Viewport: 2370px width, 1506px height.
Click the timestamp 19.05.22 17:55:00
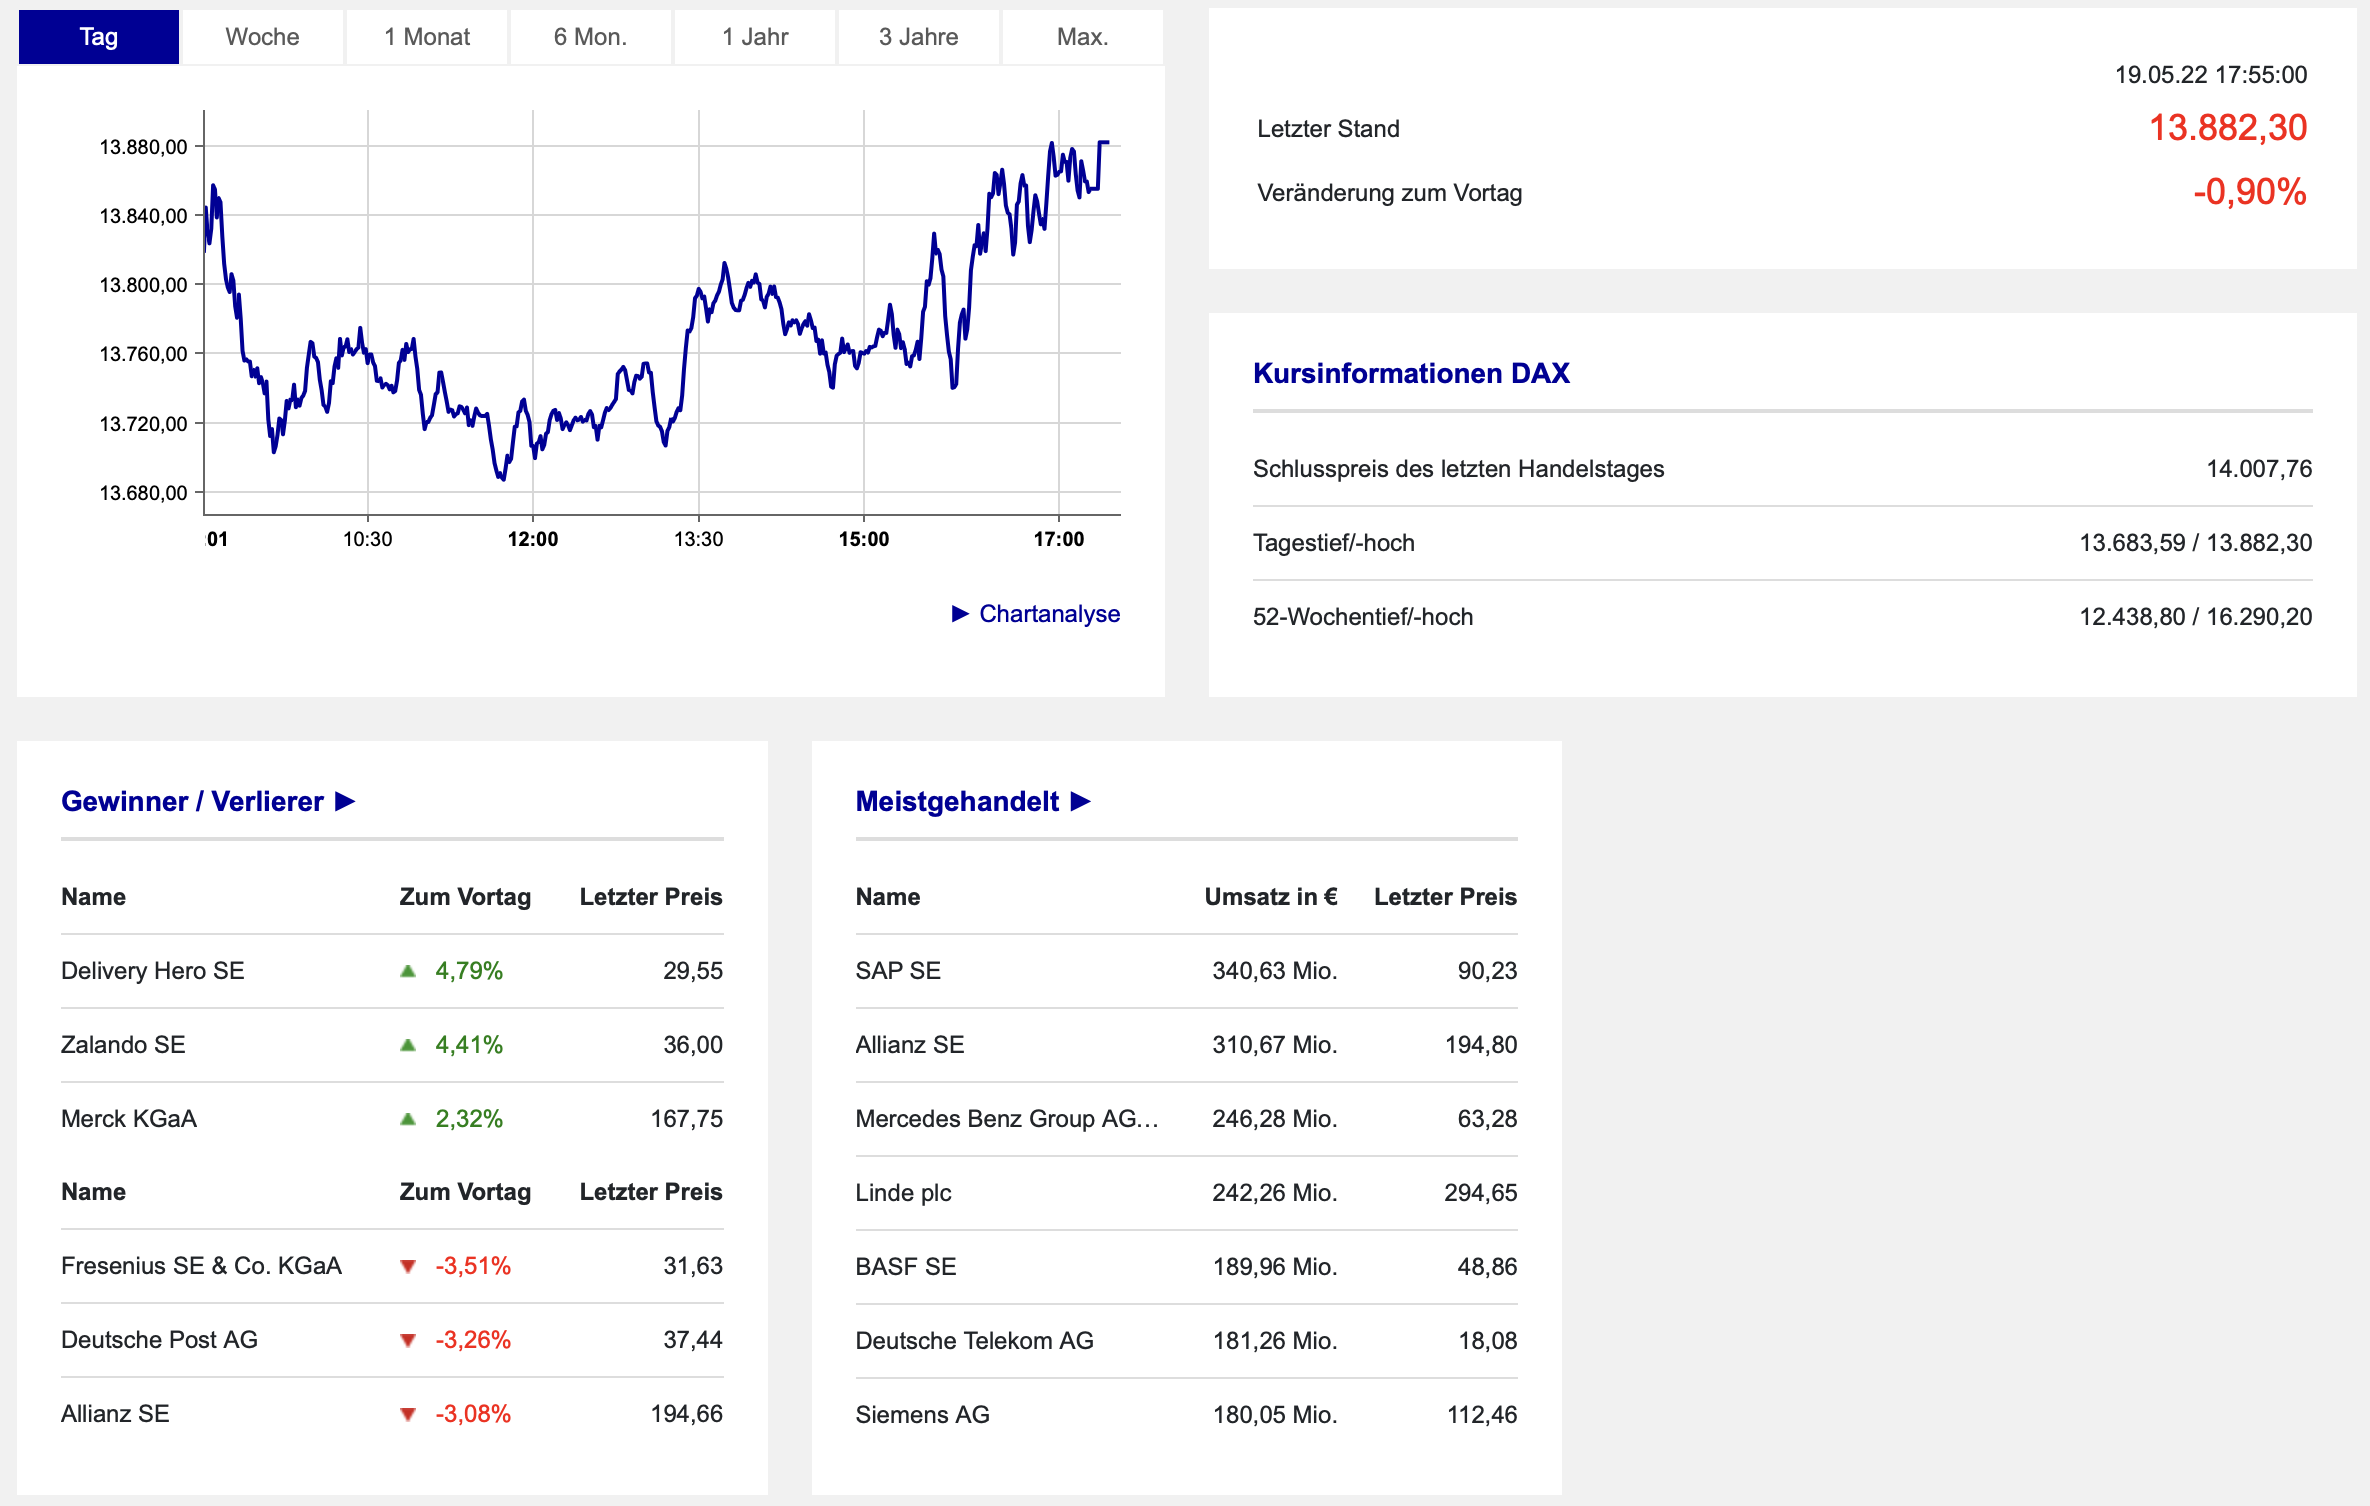[x=2211, y=75]
